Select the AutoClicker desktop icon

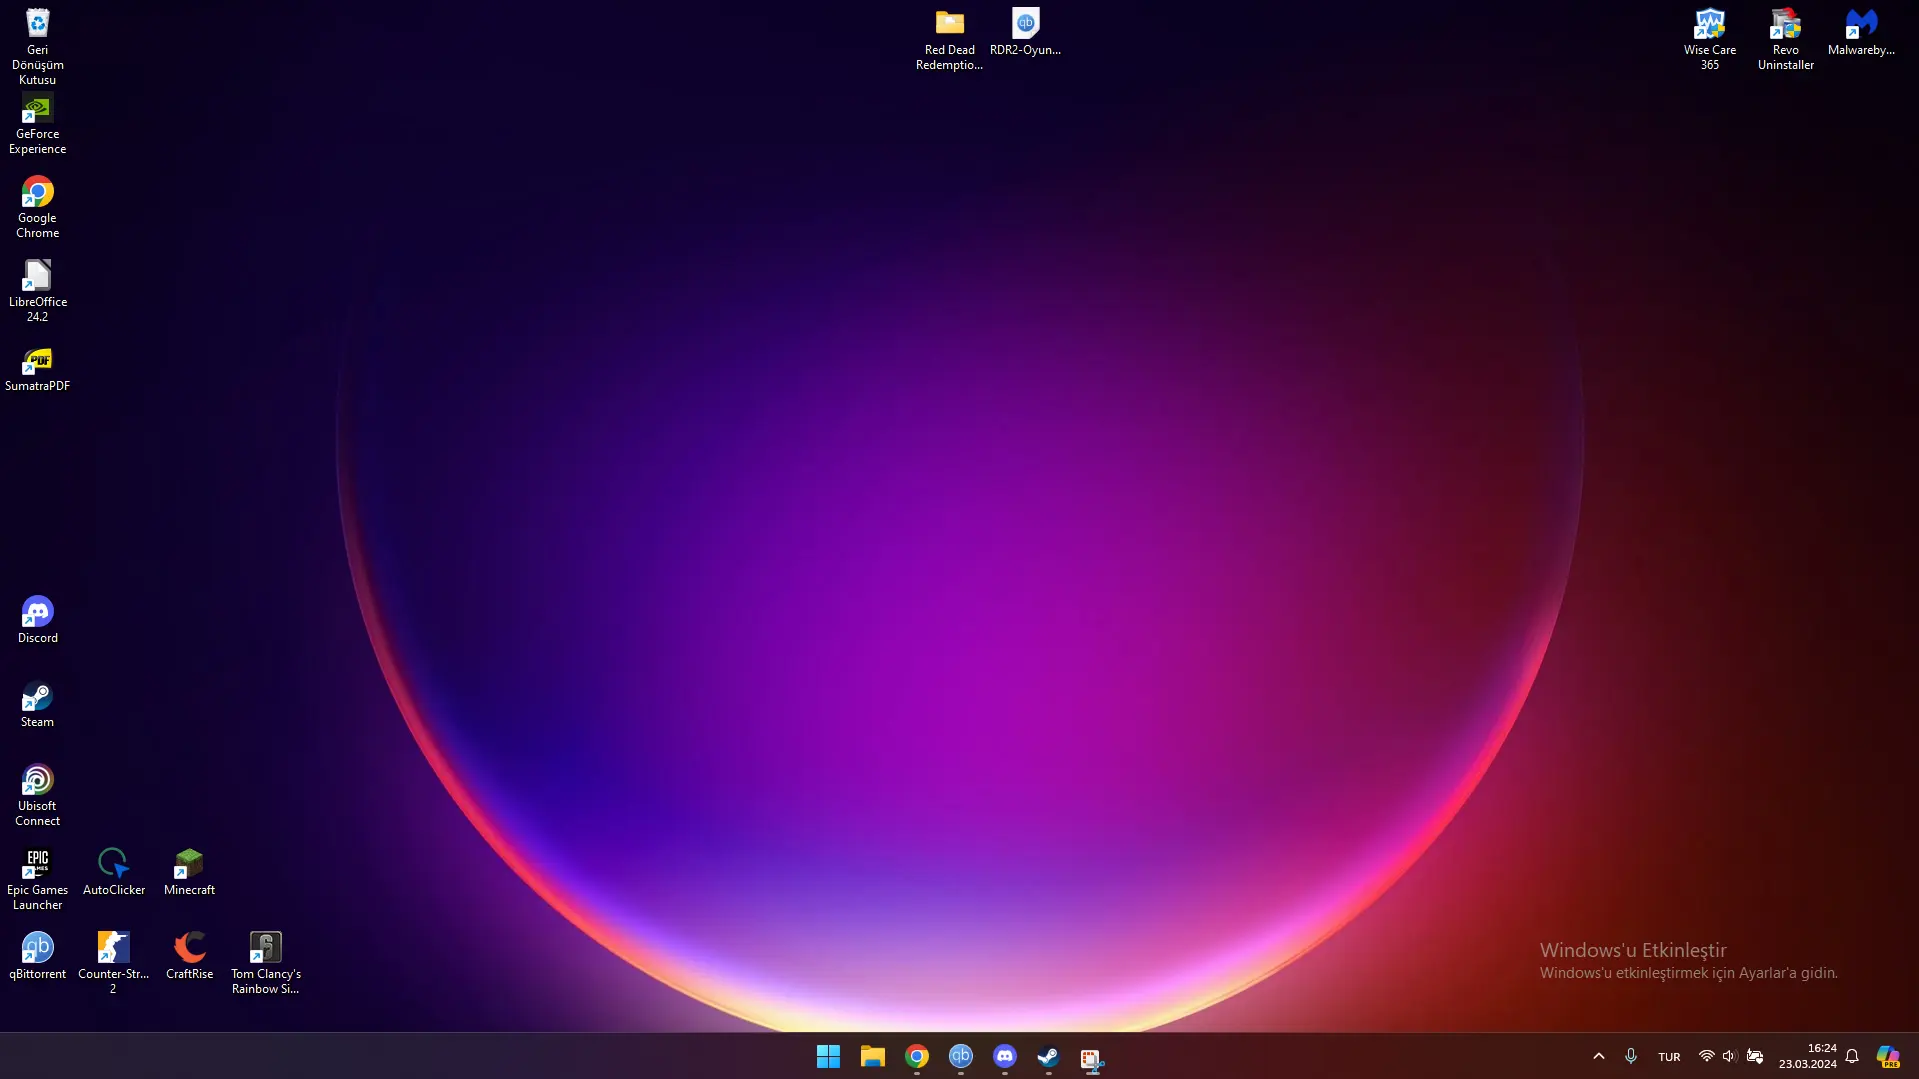point(113,872)
